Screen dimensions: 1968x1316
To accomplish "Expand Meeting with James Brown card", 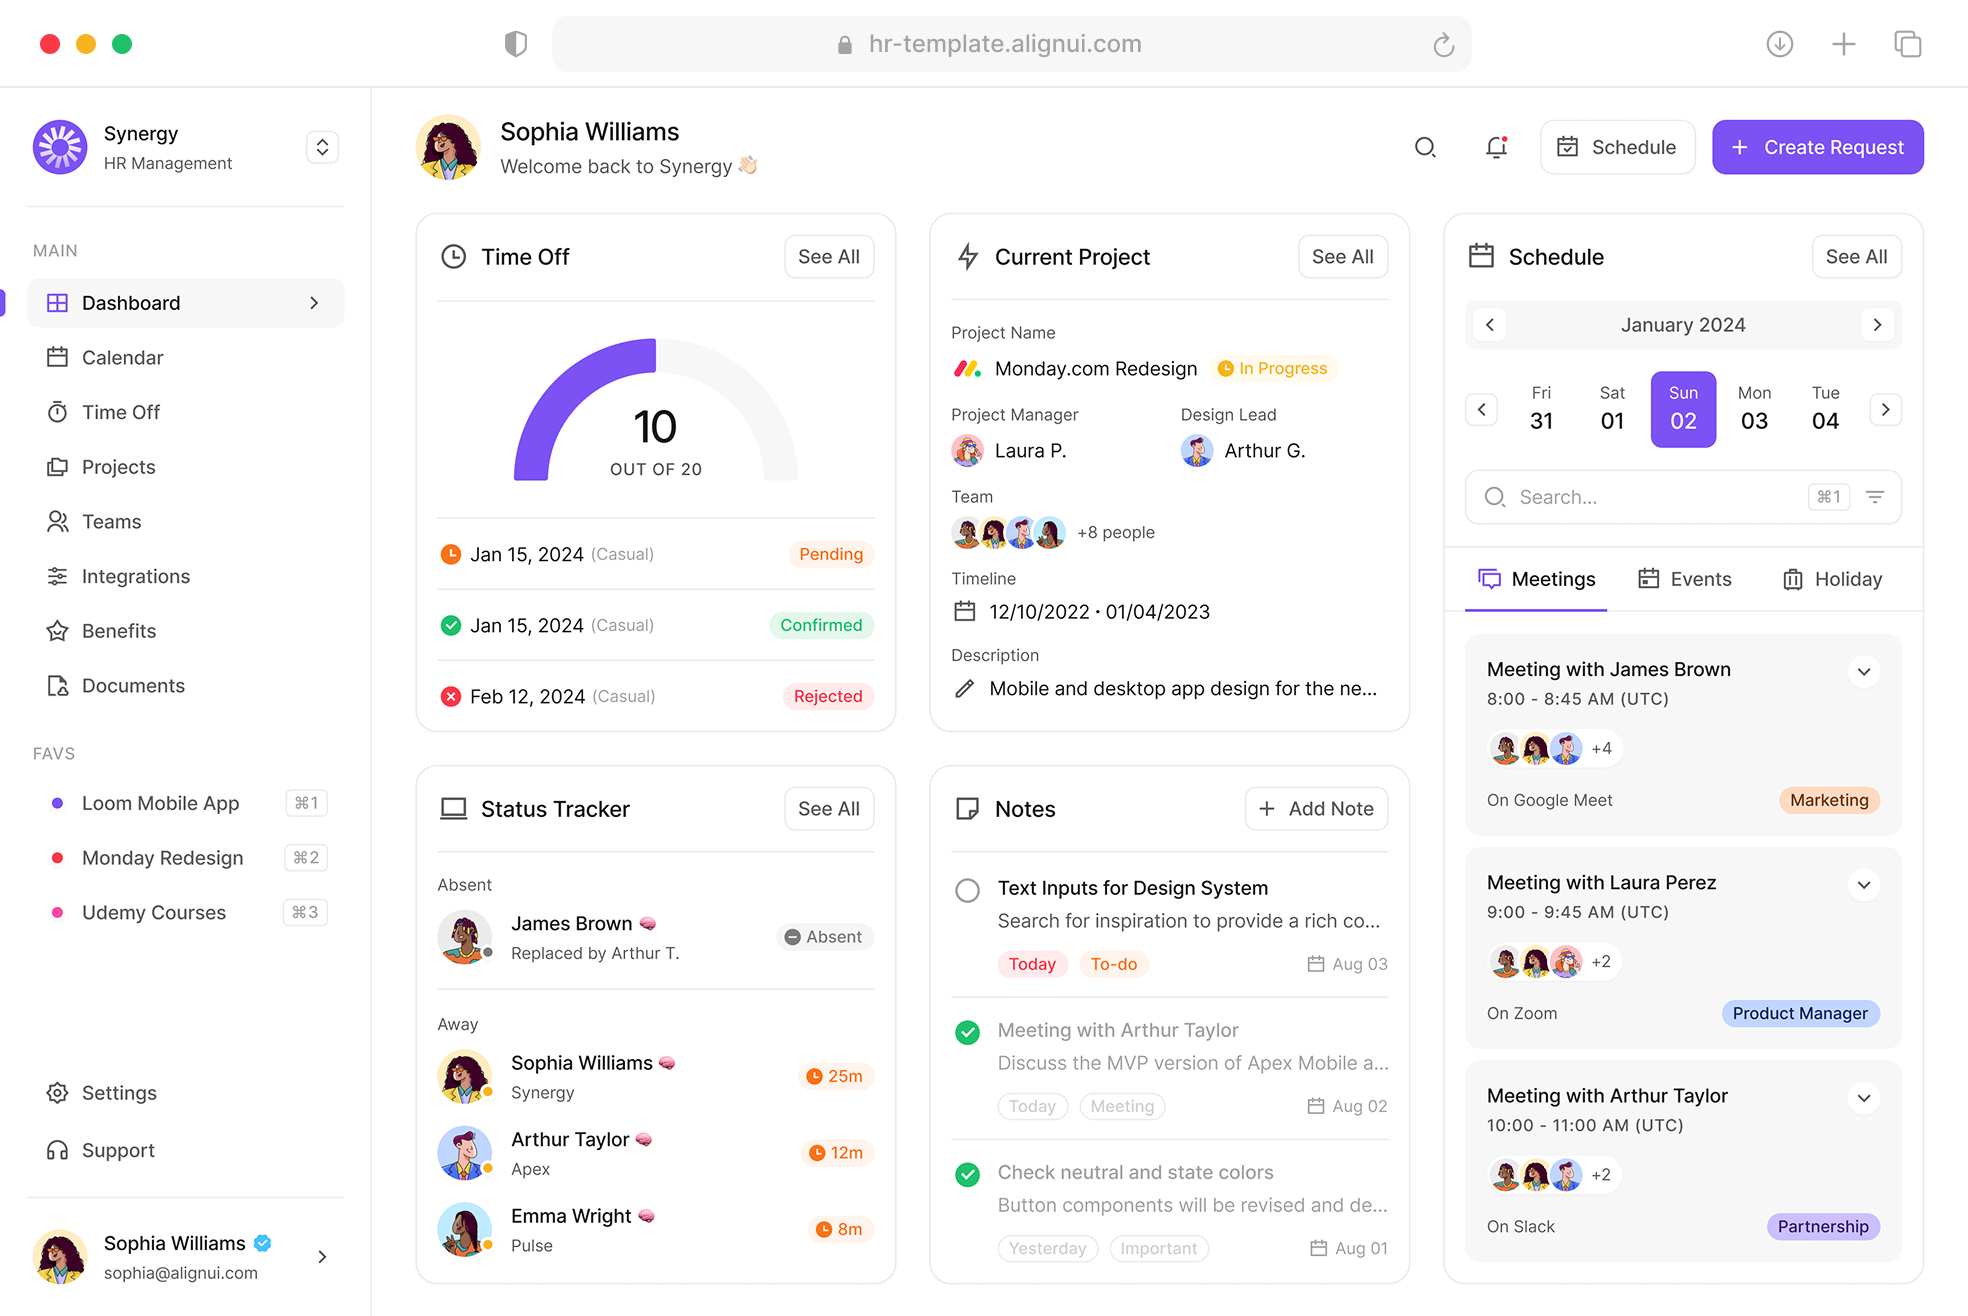I will point(1863,672).
